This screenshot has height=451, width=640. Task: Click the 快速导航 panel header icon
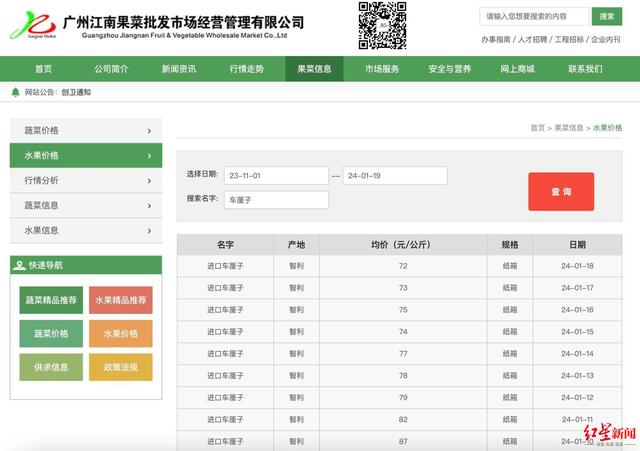pos(20,265)
